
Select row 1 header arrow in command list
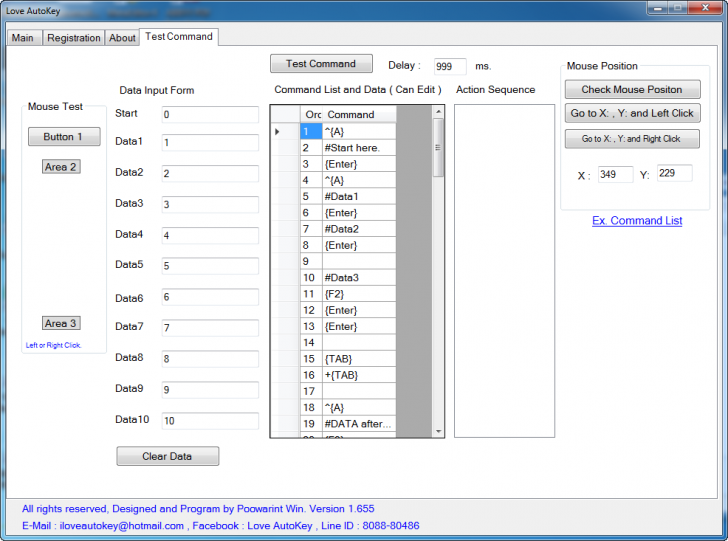[285, 131]
